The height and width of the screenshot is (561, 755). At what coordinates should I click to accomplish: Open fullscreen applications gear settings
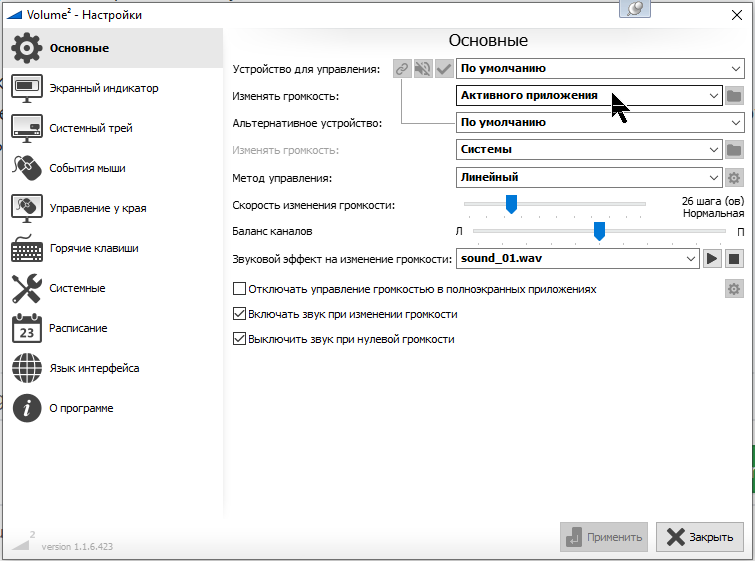(734, 289)
